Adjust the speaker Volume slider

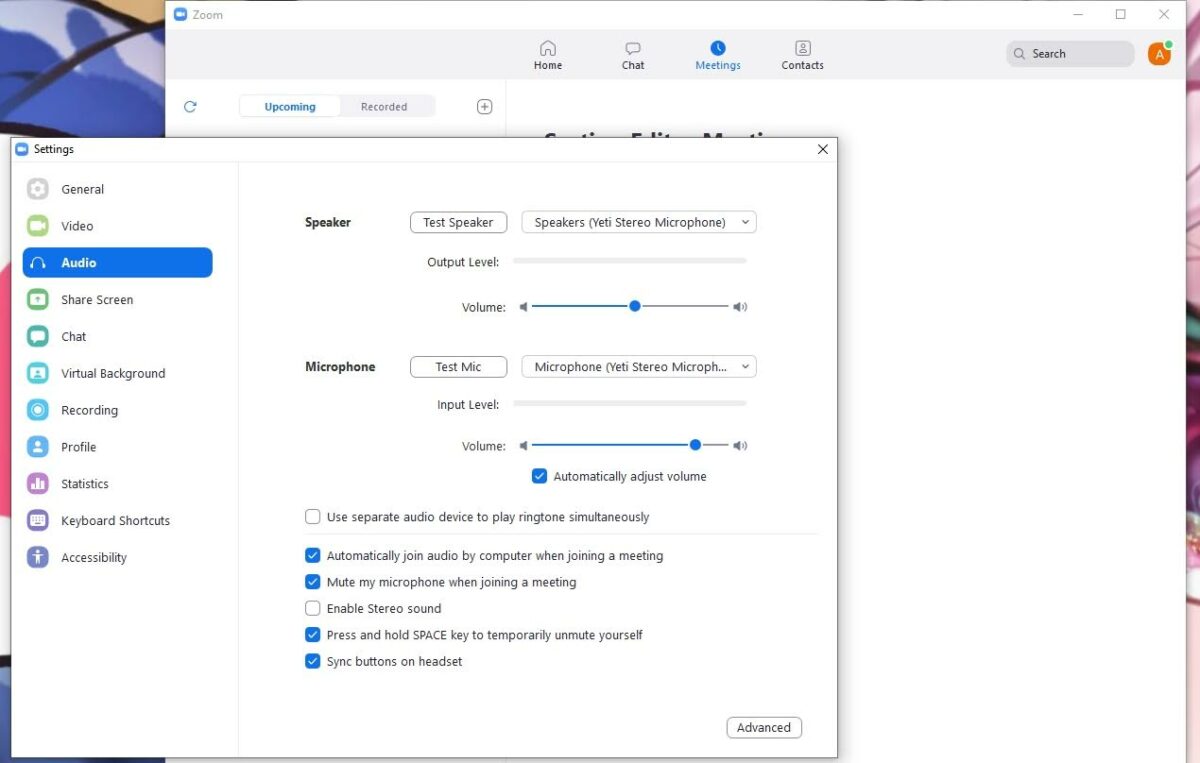coord(635,306)
